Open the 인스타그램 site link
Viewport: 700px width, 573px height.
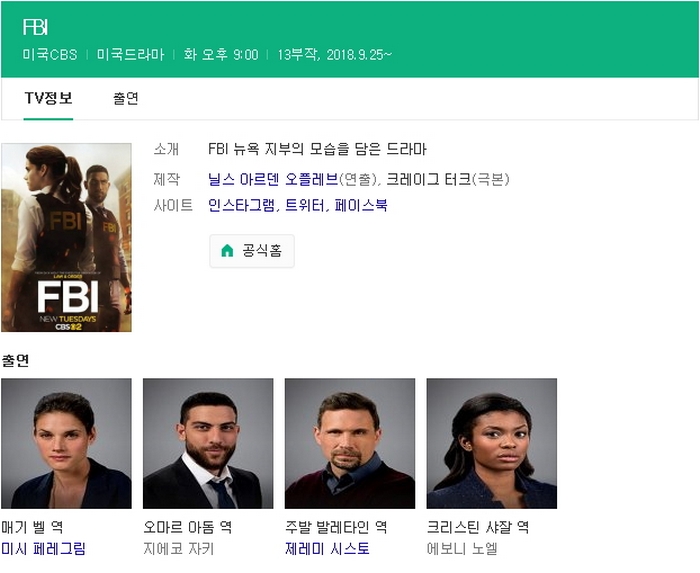point(242,205)
